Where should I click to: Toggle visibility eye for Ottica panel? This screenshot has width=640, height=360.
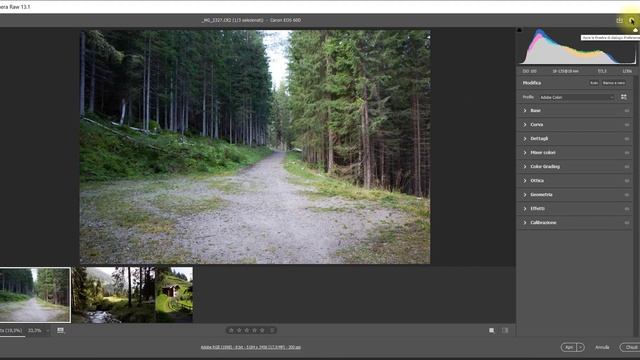[627, 181]
